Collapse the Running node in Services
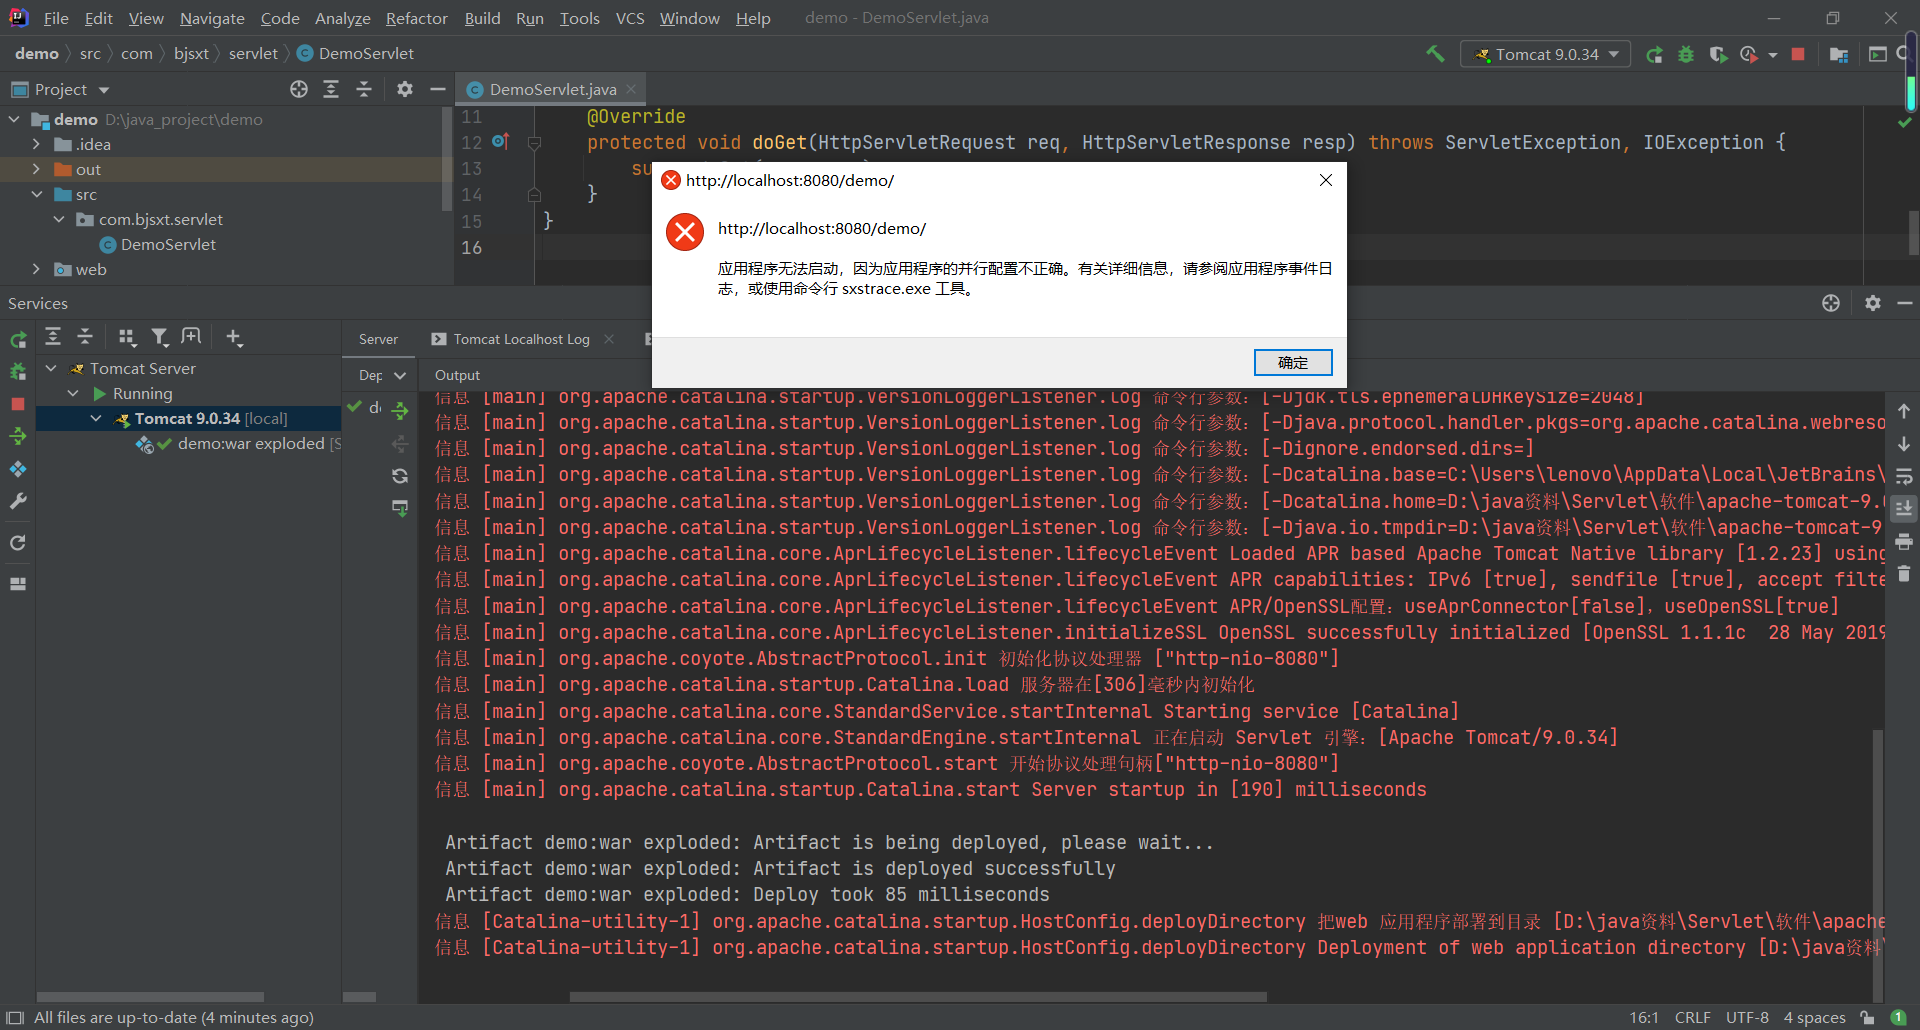Viewport: 1920px width, 1030px height. coord(73,393)
